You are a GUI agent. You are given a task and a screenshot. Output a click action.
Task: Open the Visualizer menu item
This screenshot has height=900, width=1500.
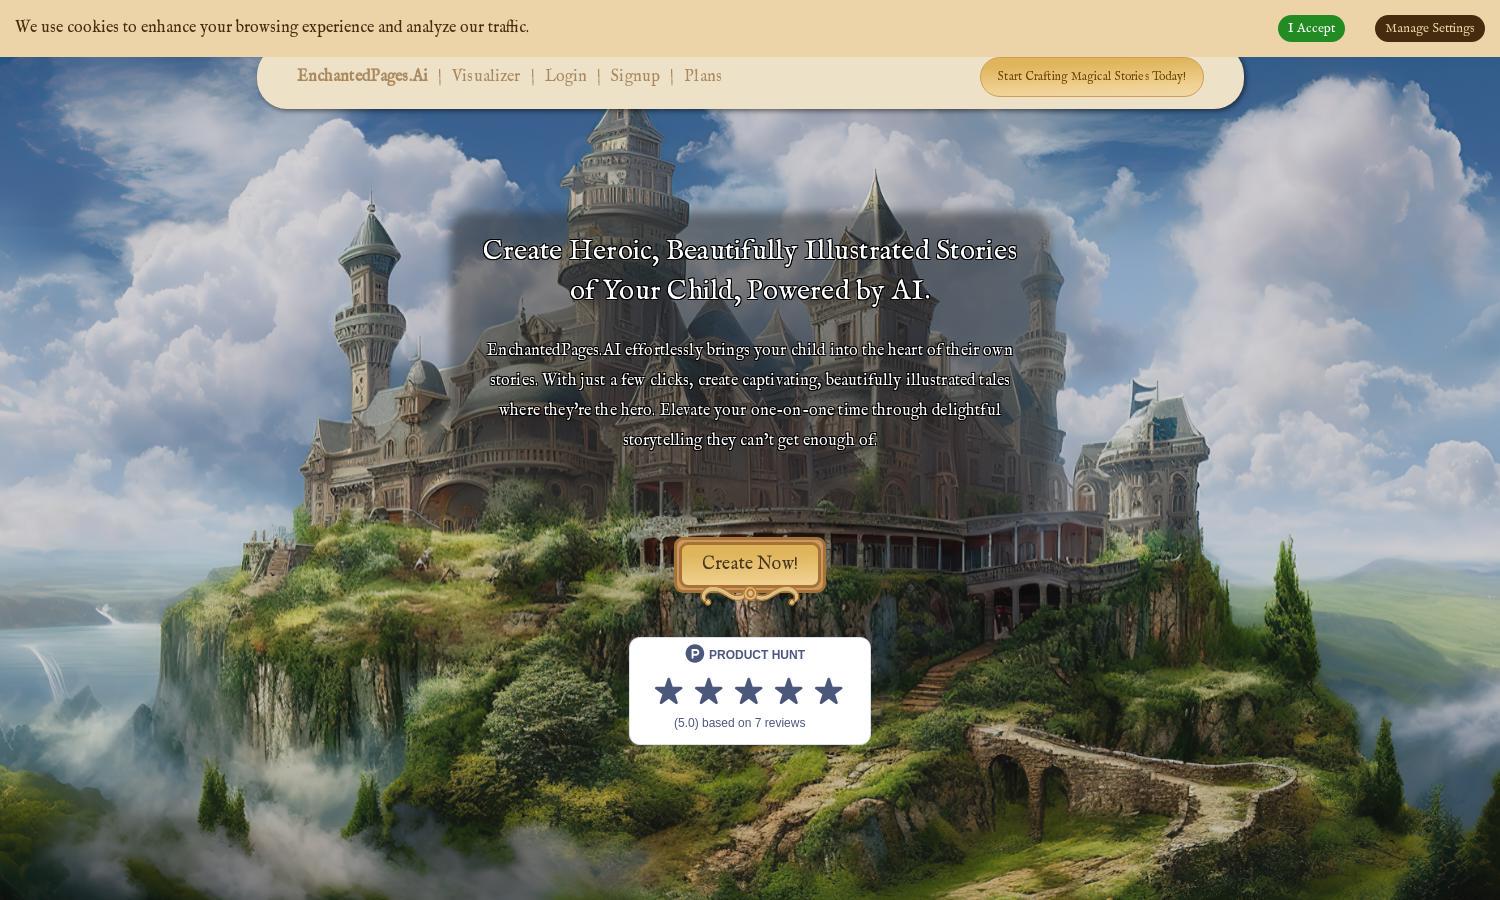point(486,76)
